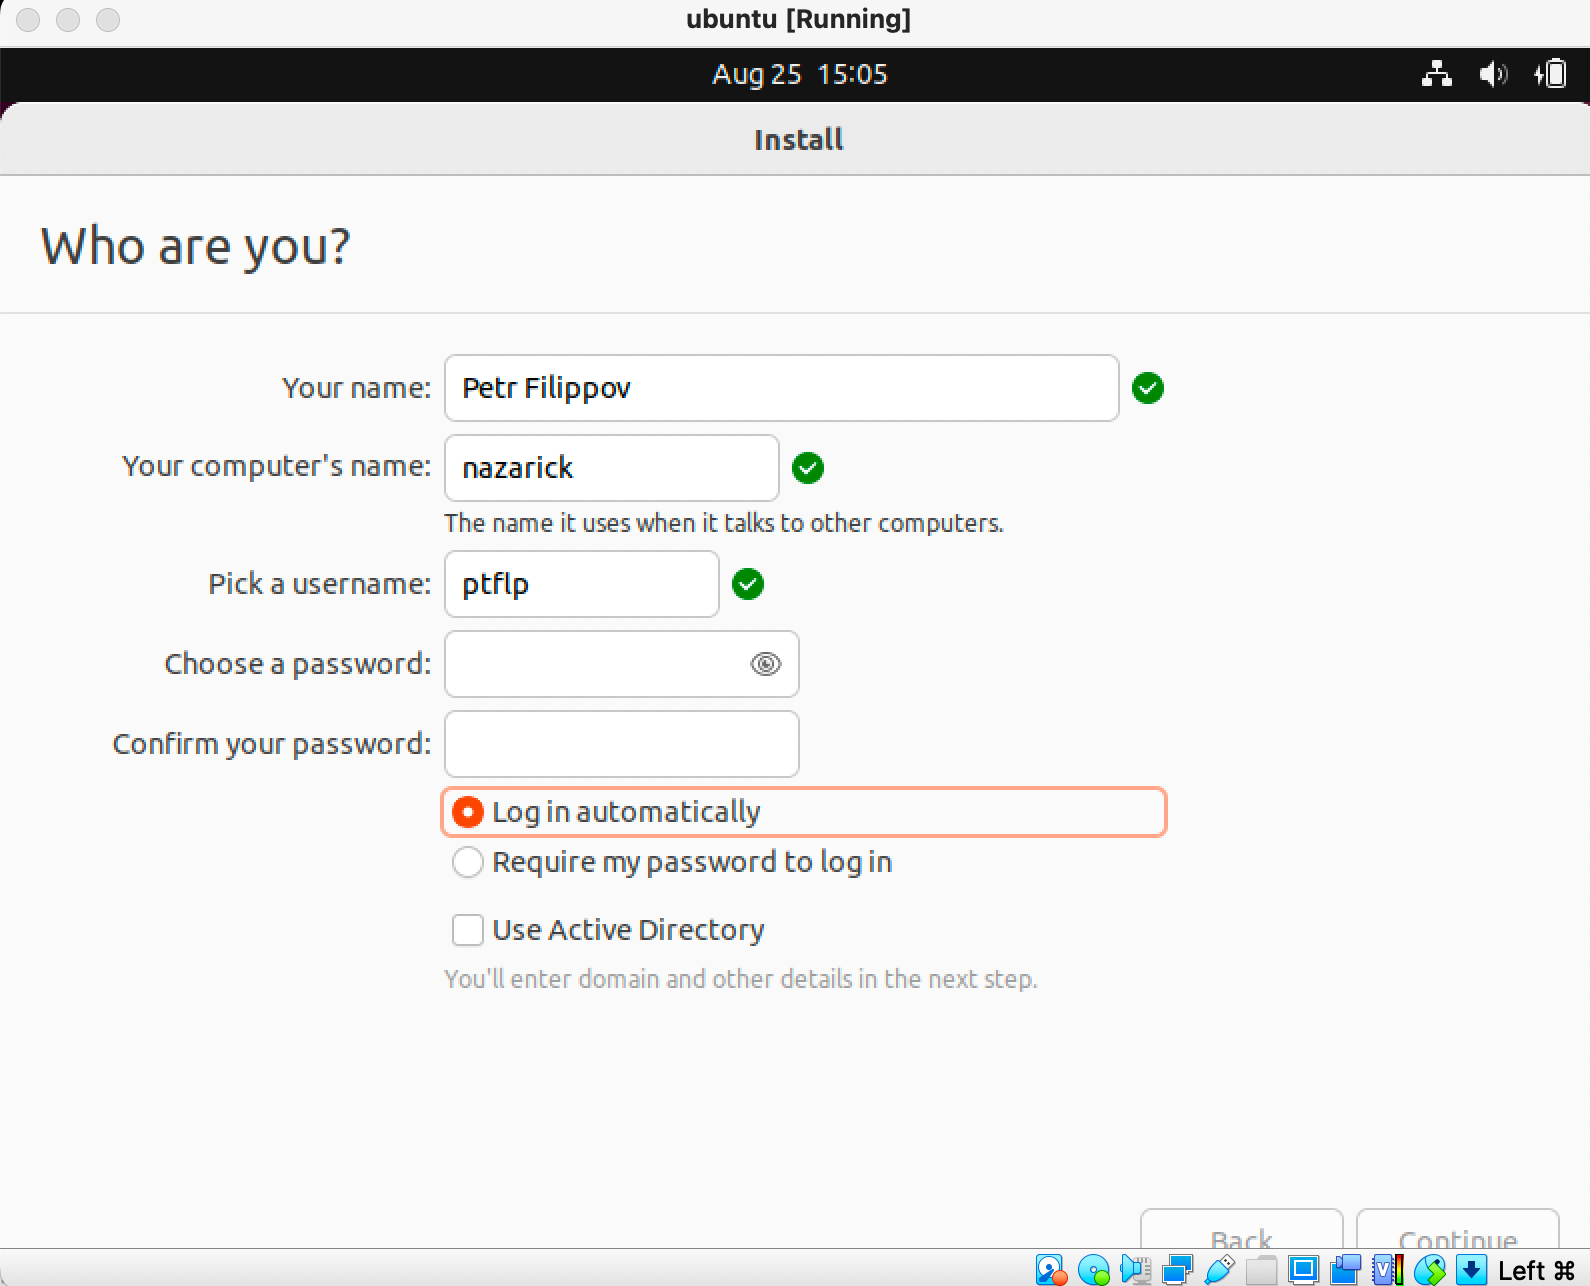Click the VirtualBox hard disk activity icon
The image size is (1590, 1286).
point(1050,1270)
